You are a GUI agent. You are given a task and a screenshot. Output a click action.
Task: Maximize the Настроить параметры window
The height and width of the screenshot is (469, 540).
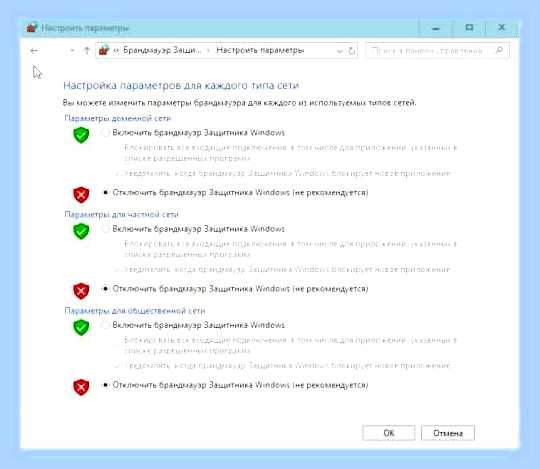point(469,28)
